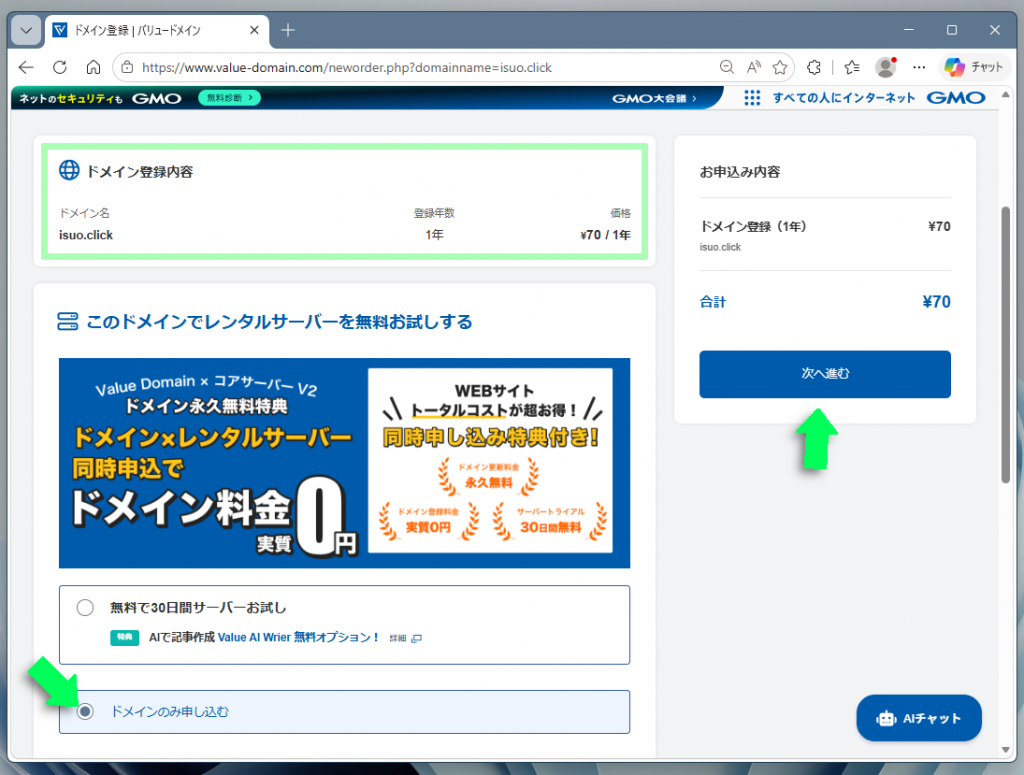Open 詳細 external link icon
The width and height of the screenshot is (1024, 775).
coord(416,639)
